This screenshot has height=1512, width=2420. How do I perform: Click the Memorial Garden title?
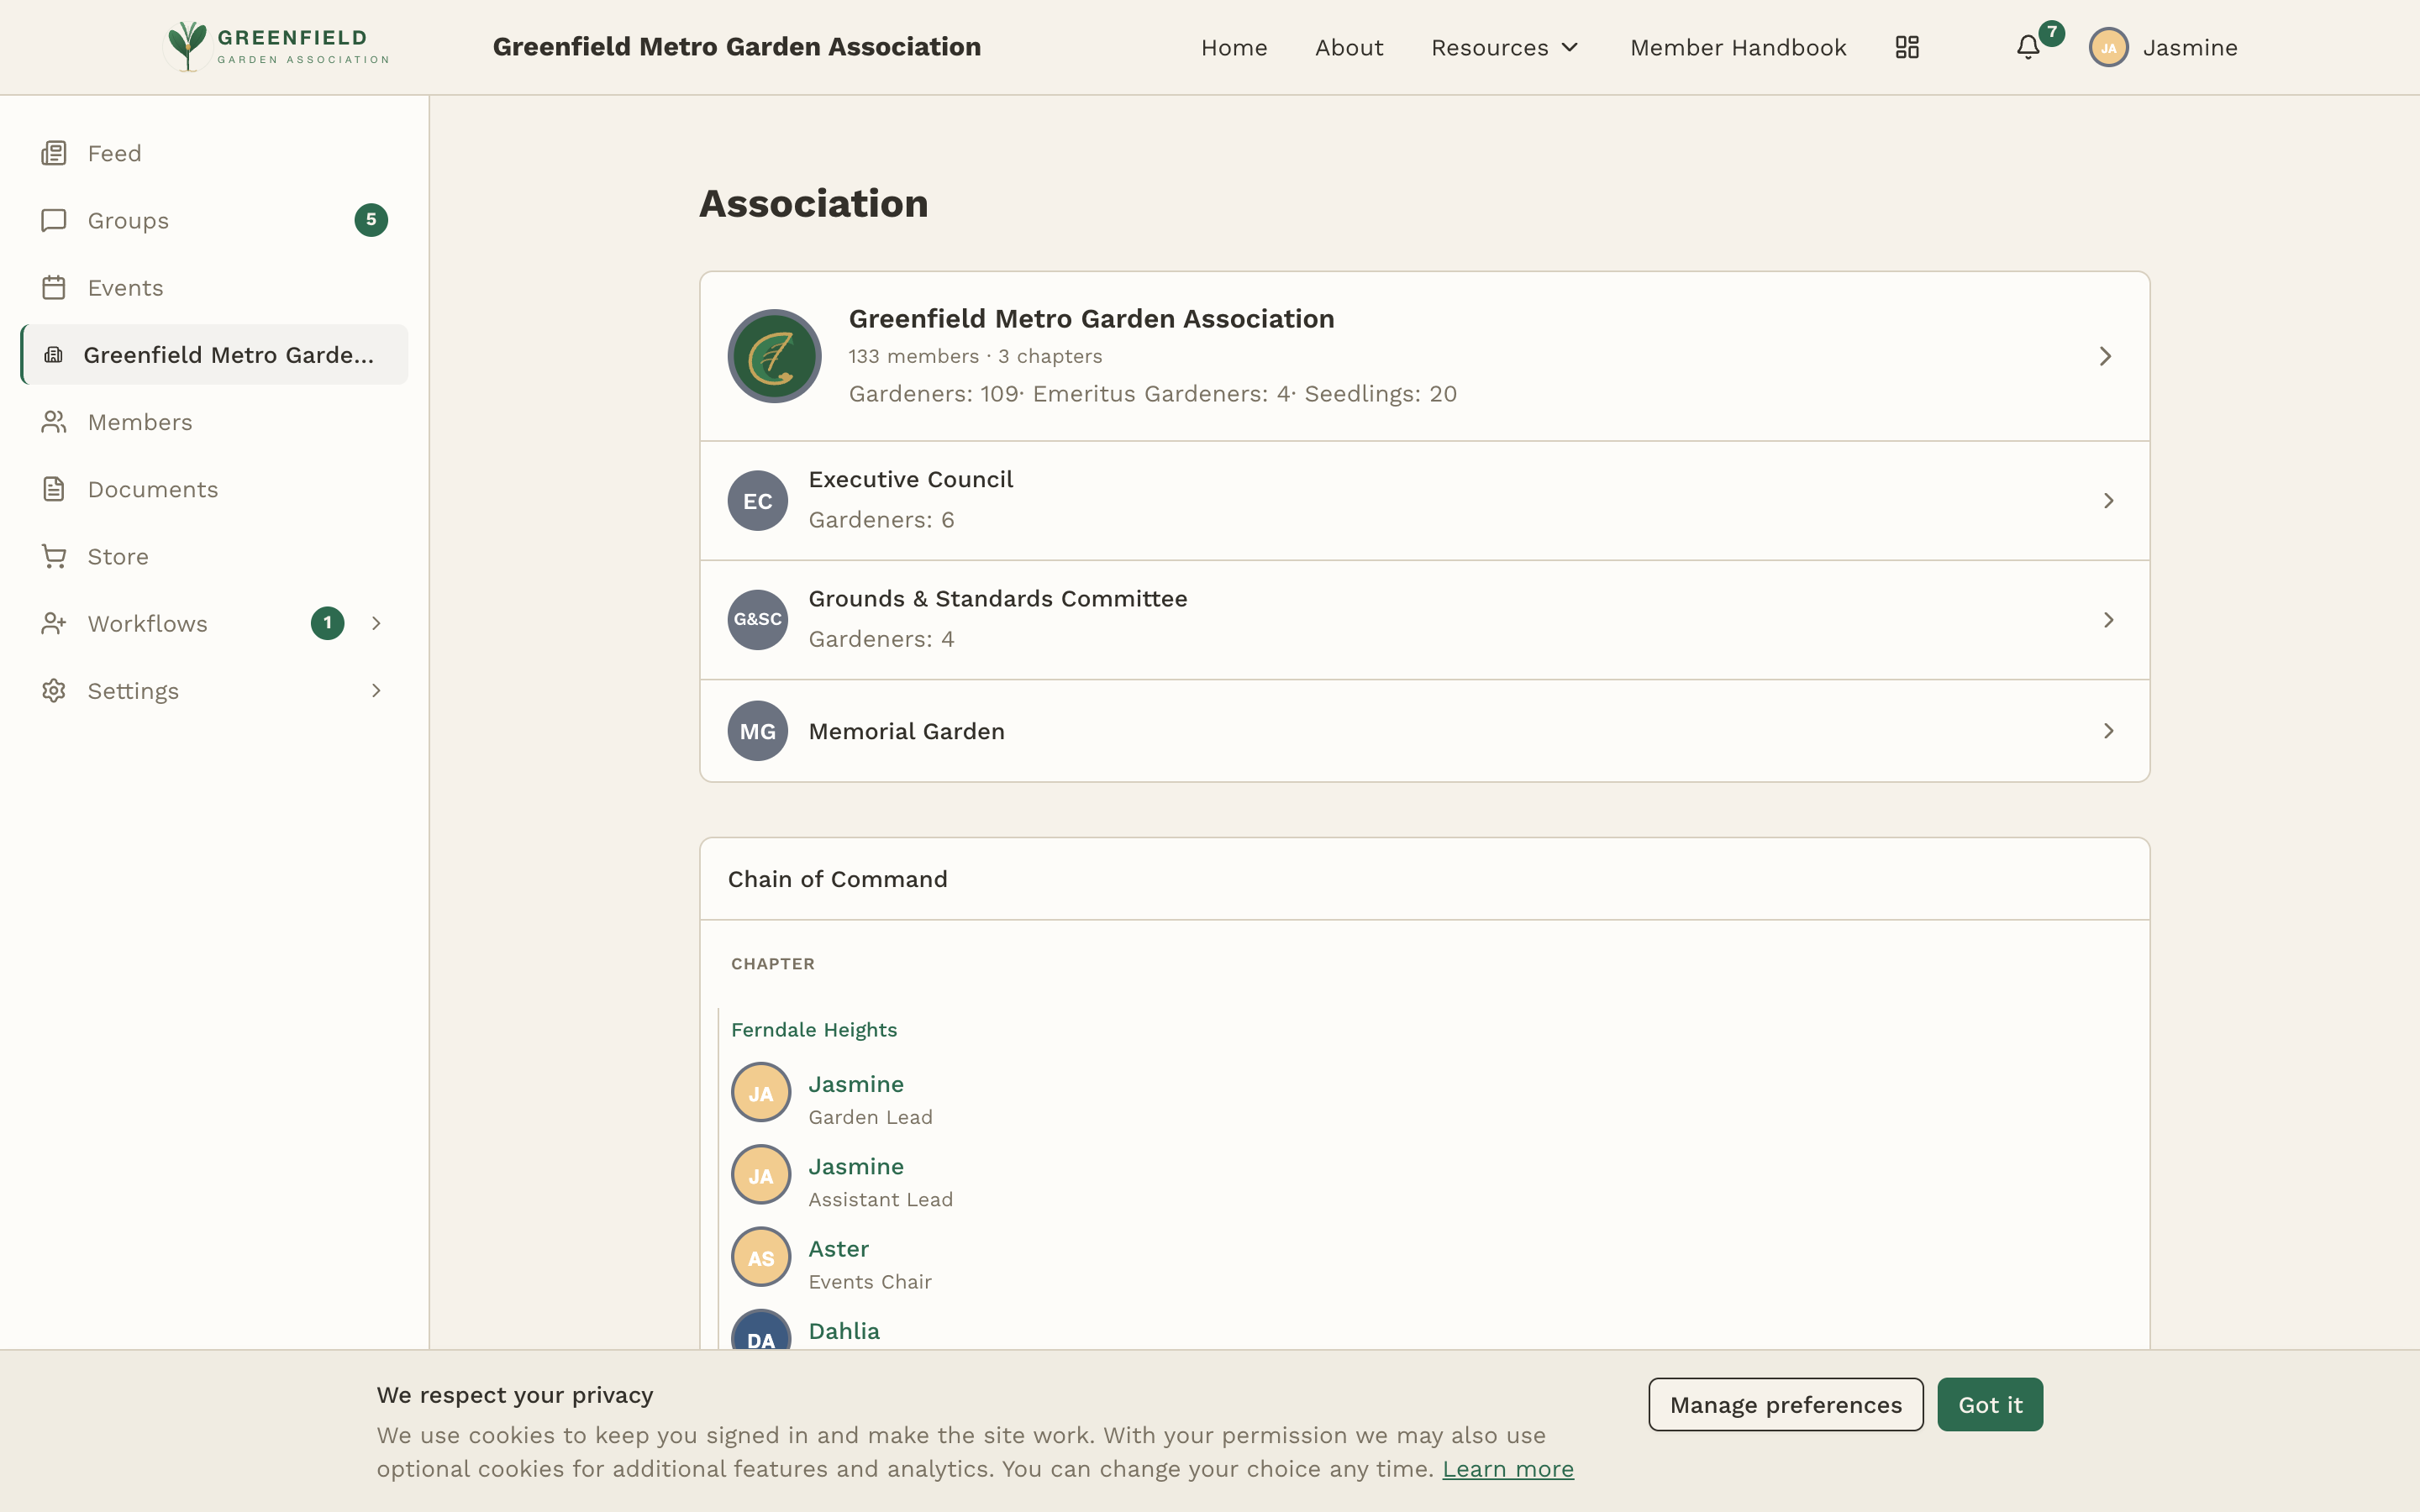coord(907,731)
